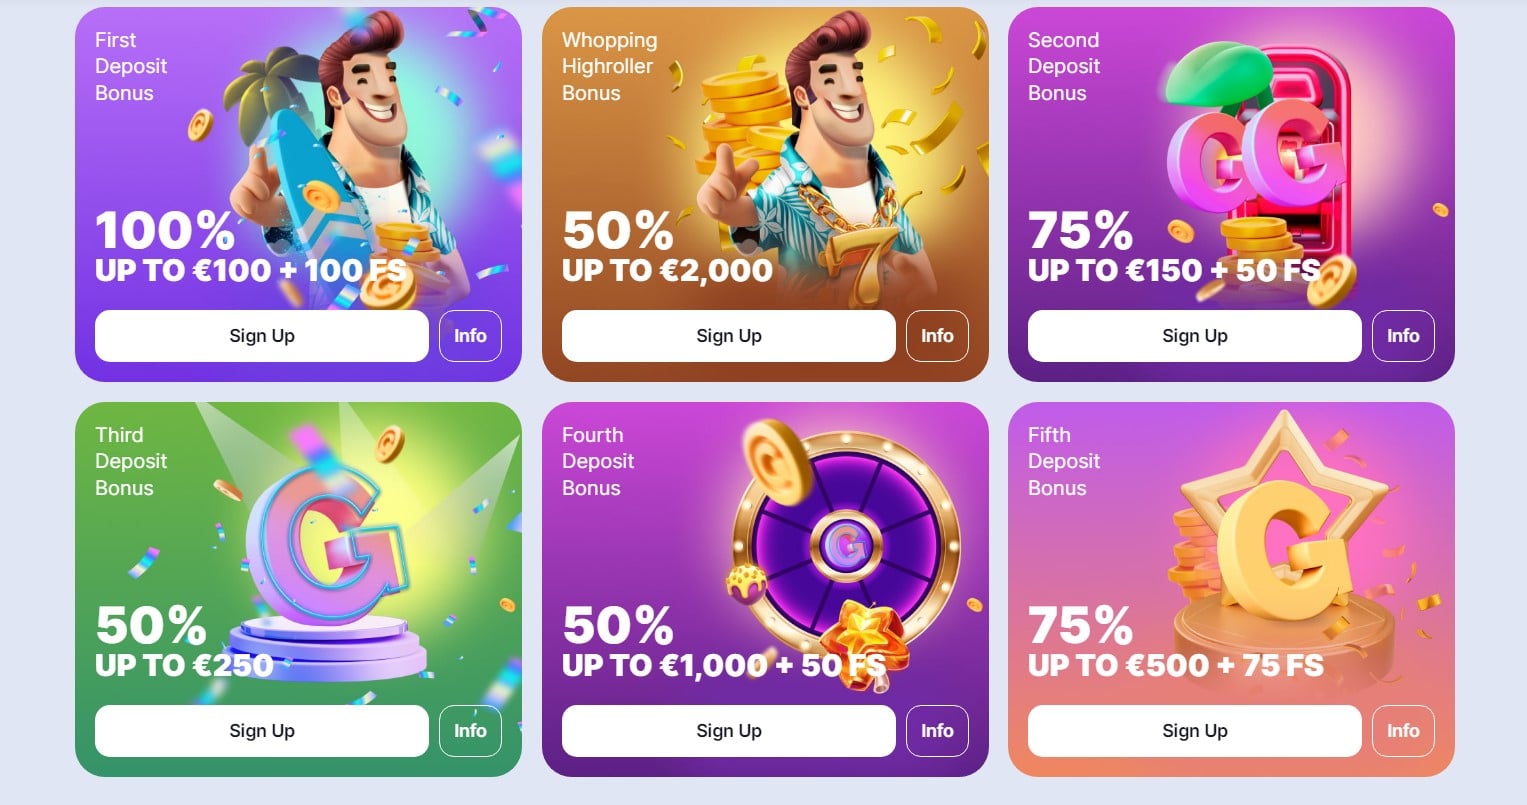Open Info for Whopping Highroller Bonus

(937, 336)
